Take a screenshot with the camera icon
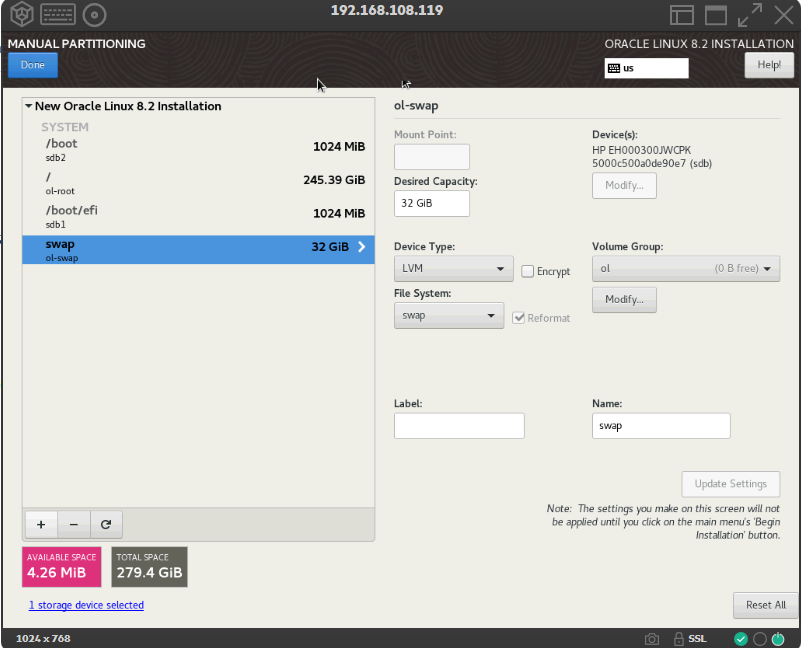 pos(651,639)
